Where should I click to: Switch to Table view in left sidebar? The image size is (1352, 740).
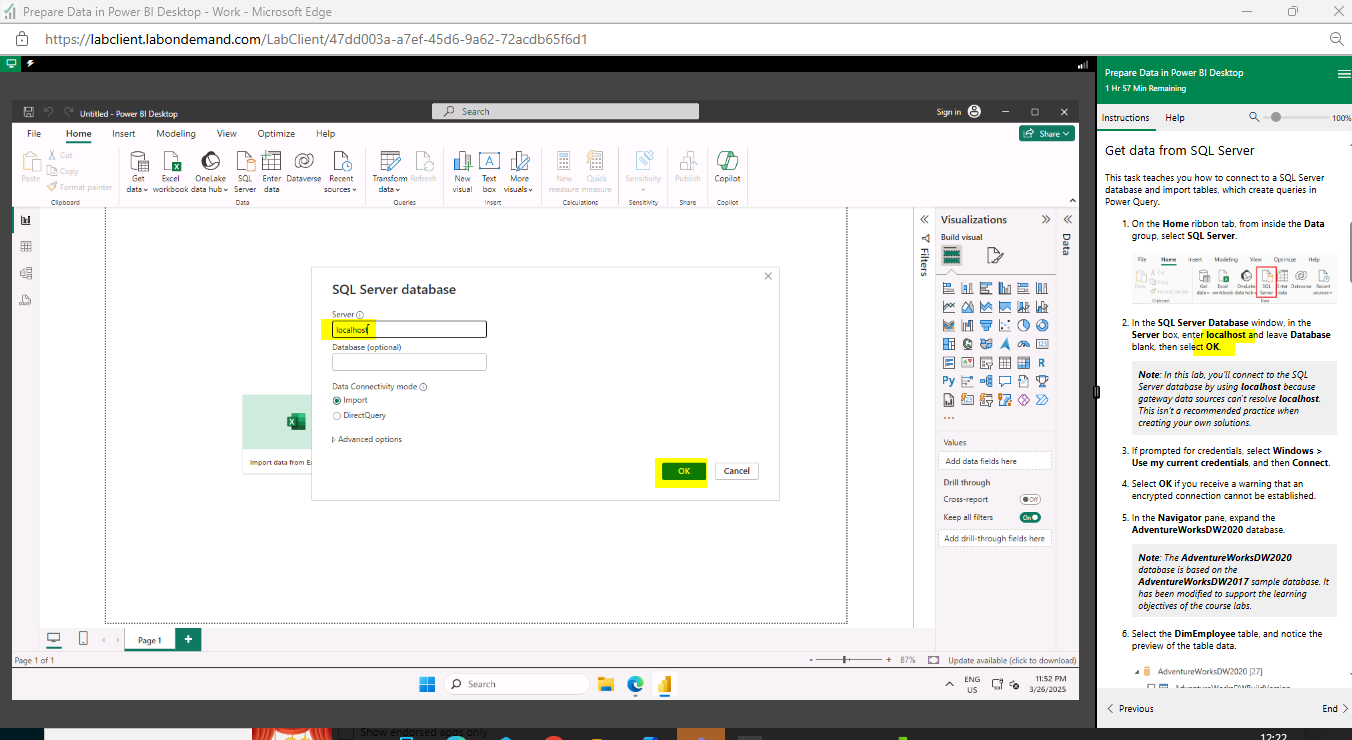pos(26,246)
